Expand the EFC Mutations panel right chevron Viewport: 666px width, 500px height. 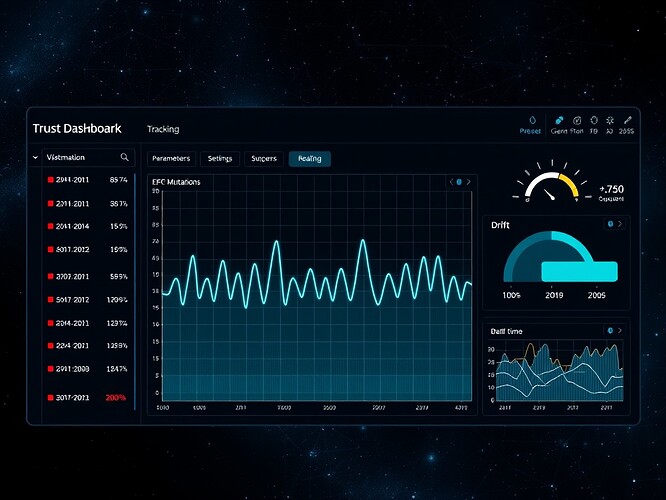coord(468,182)
